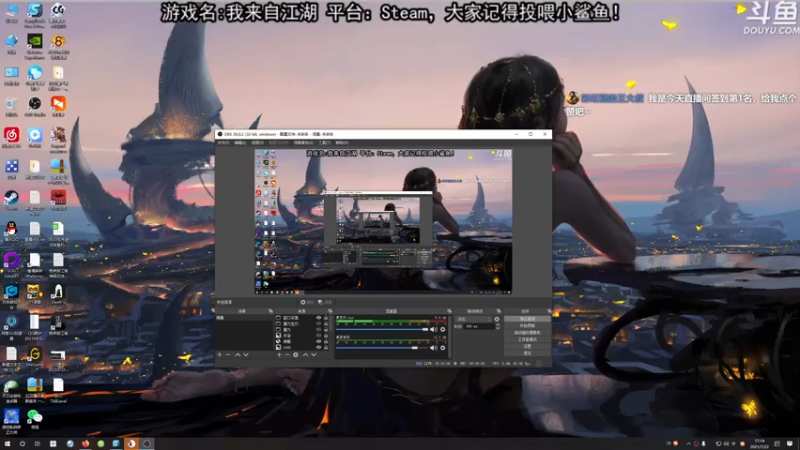
Task: Click 桌面音频 volume slider
Action: [x=382, y=348]
